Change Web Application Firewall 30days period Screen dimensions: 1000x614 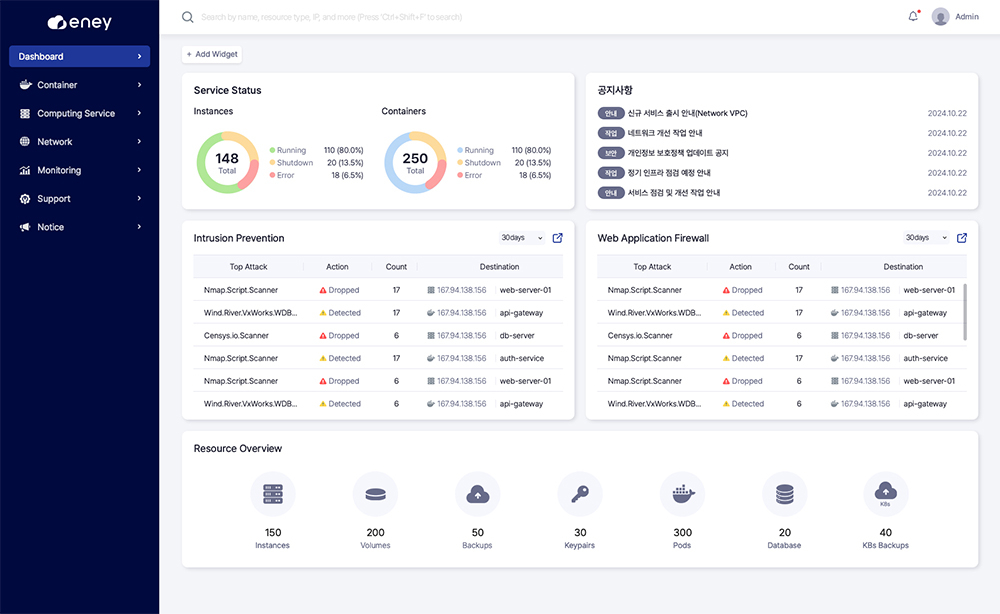tap(926, 238)
